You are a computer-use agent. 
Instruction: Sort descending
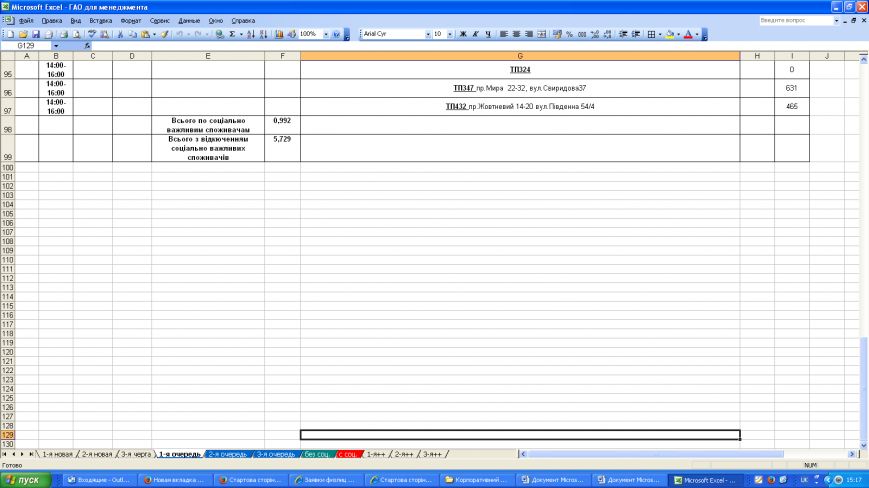[263, 34]
